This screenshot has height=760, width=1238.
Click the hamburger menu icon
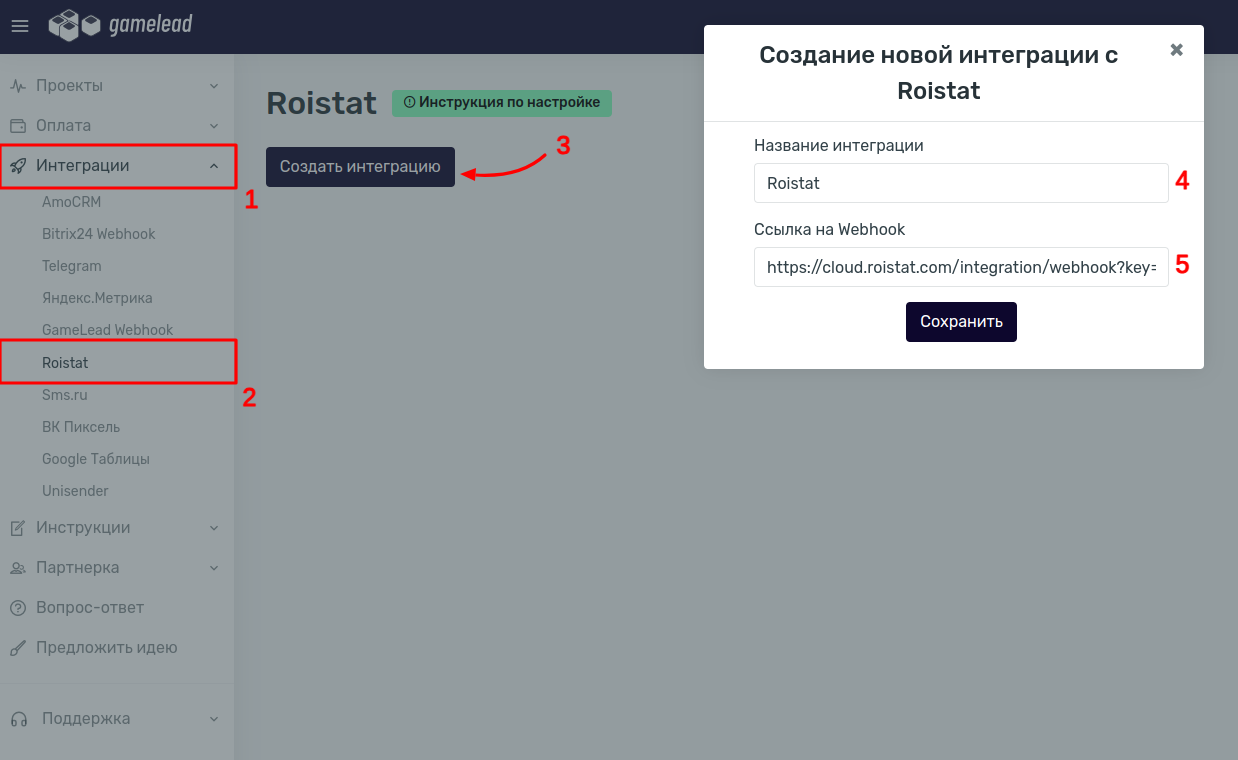[20, 26]
